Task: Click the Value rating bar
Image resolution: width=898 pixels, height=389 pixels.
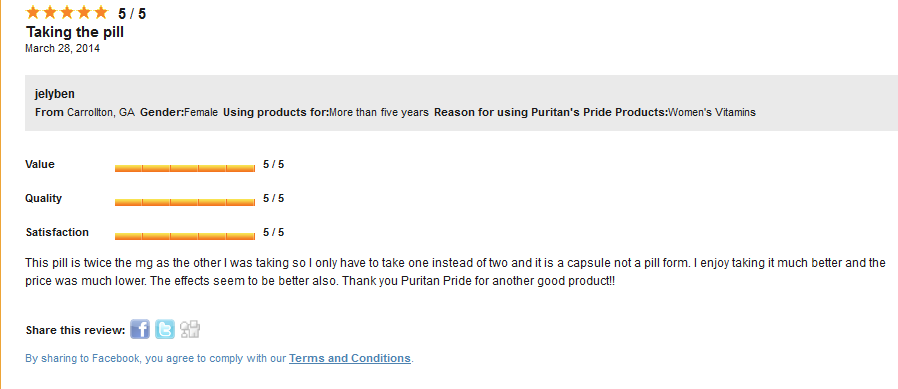Action: [184, 168]
